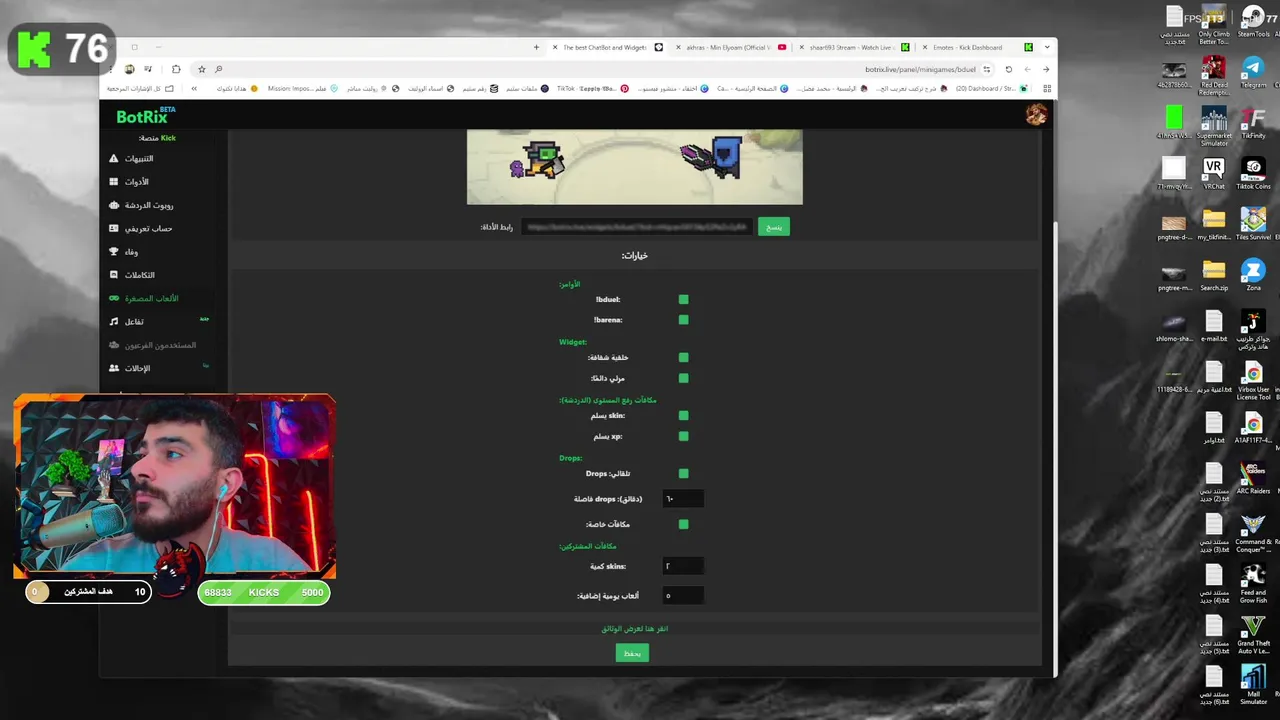Expand the bookmarks overflow chevron
The height and width of the screenshot is (720, 1280).
[x=194, y=88]
